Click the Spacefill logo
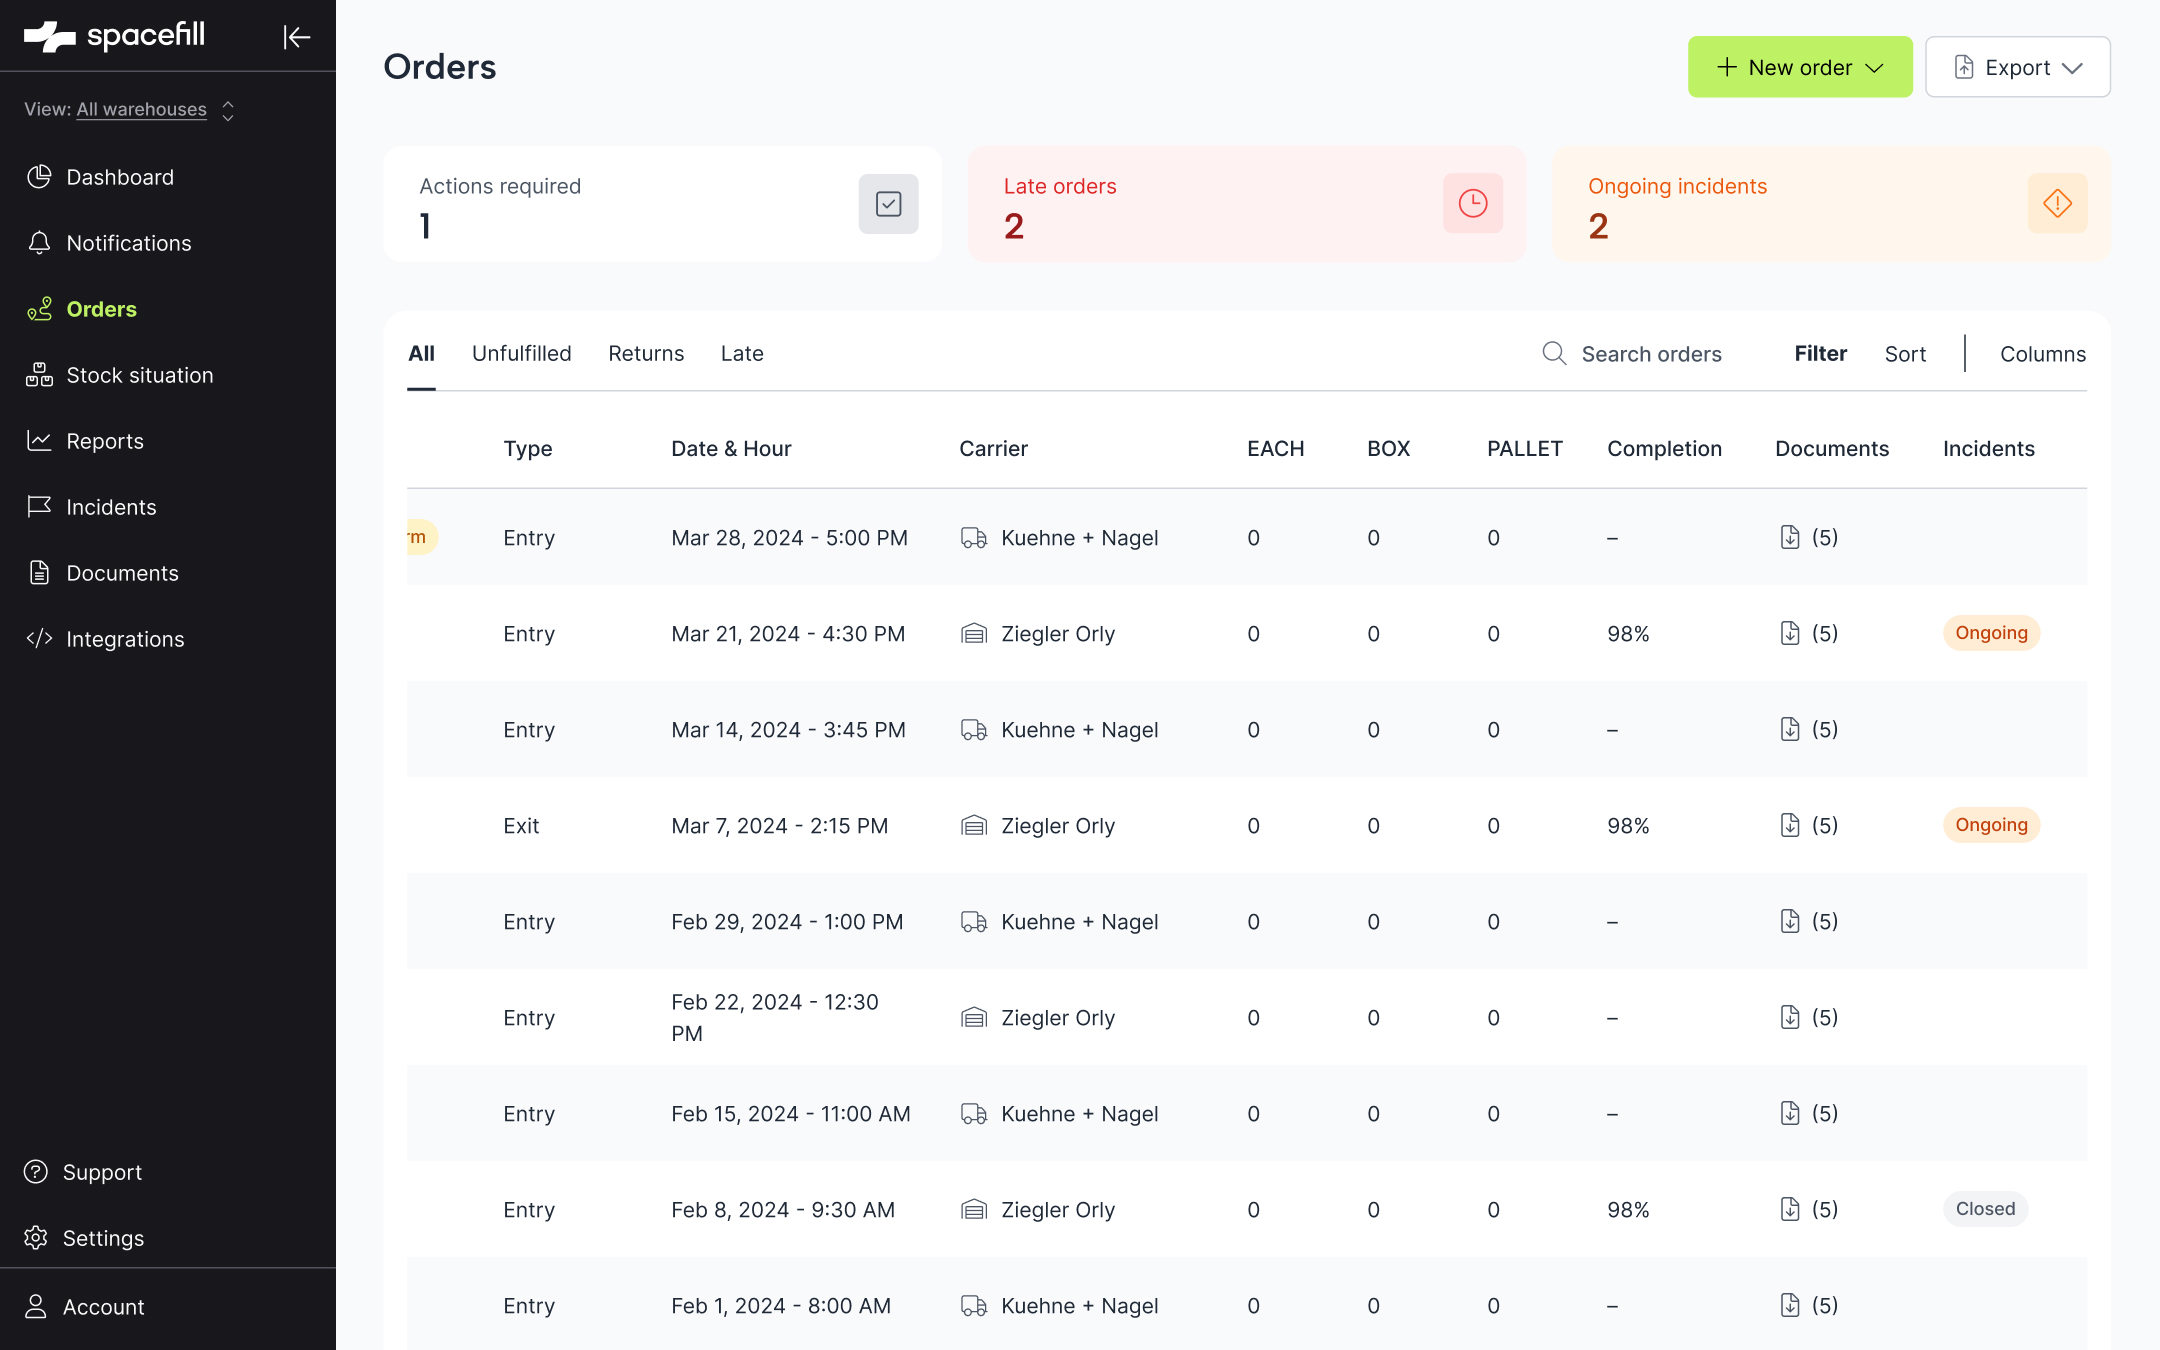 point(114,36)
